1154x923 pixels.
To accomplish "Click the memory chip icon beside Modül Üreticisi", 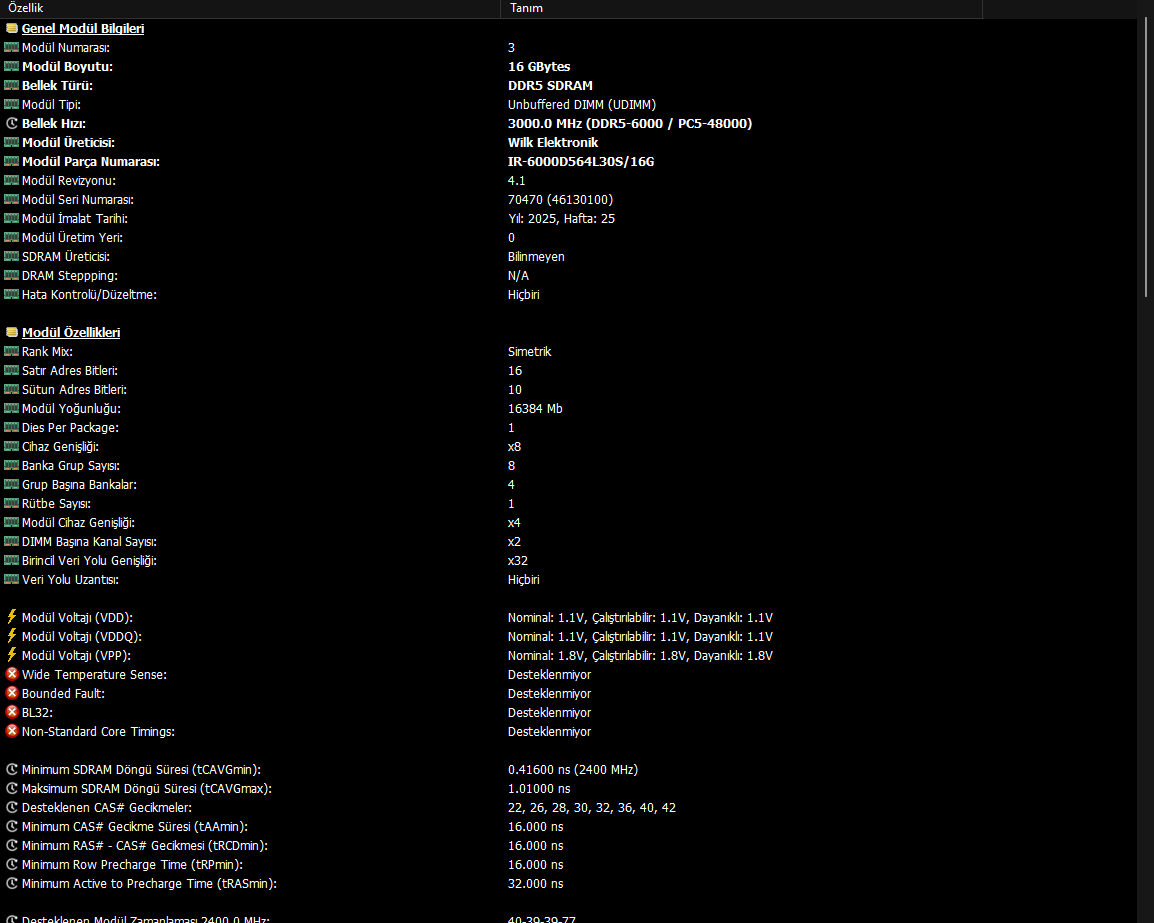I will [12, 142].
